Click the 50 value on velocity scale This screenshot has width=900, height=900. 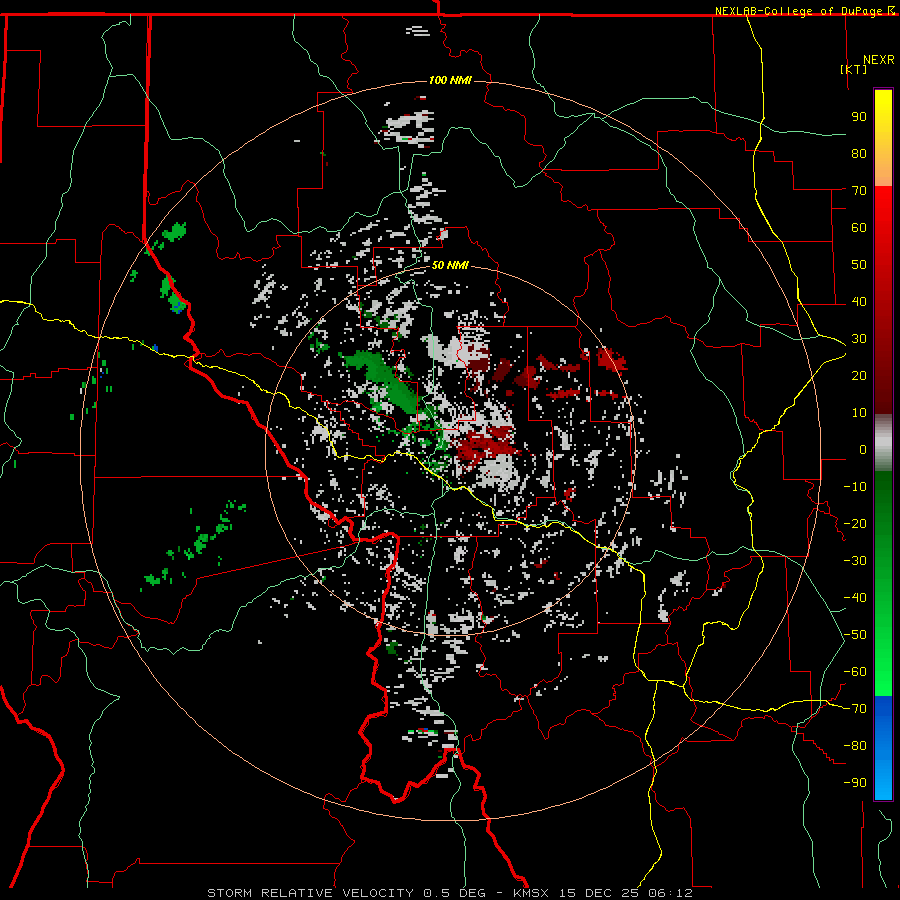[859, 265]
